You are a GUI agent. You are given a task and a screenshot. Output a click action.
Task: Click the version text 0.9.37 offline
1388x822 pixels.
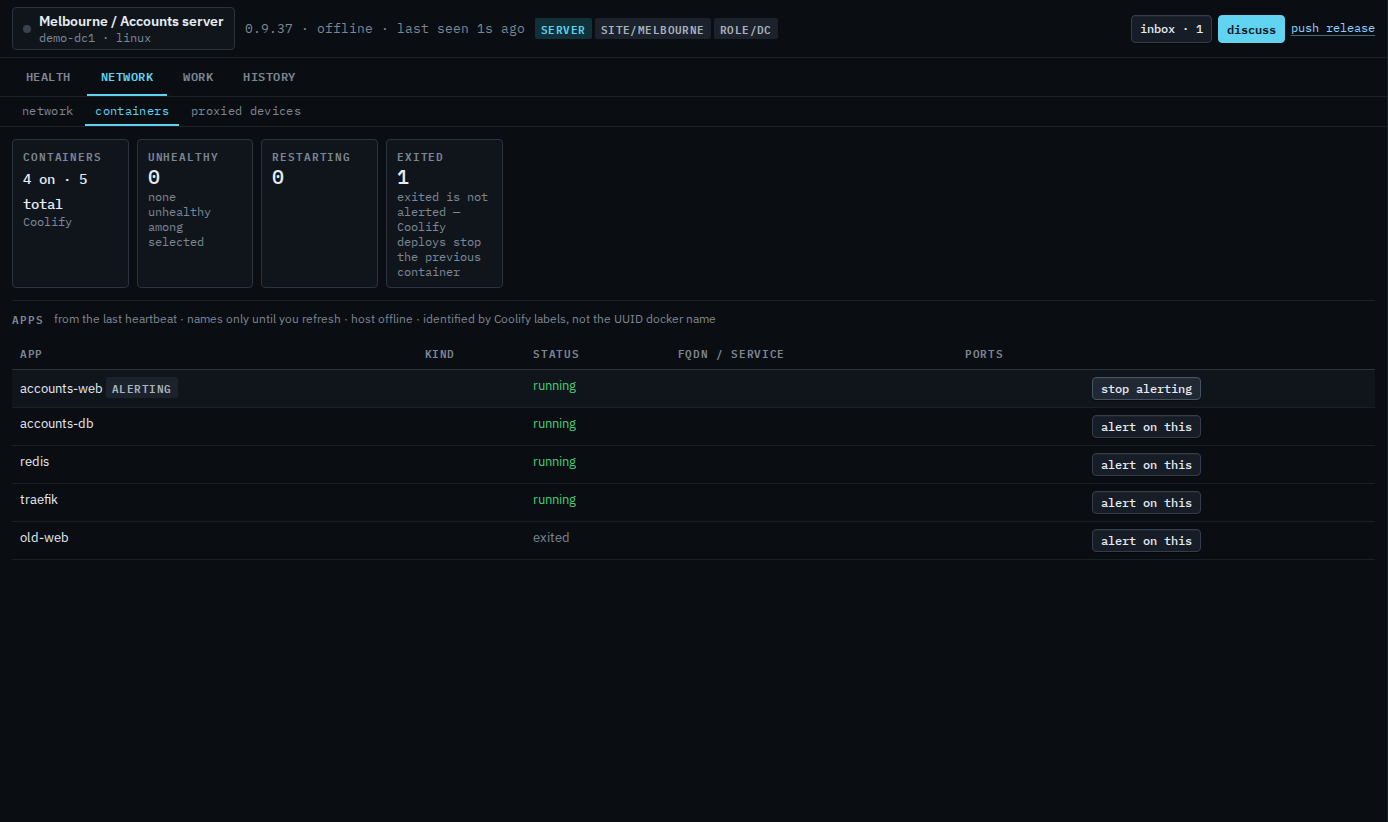click(x=384, y=29)
